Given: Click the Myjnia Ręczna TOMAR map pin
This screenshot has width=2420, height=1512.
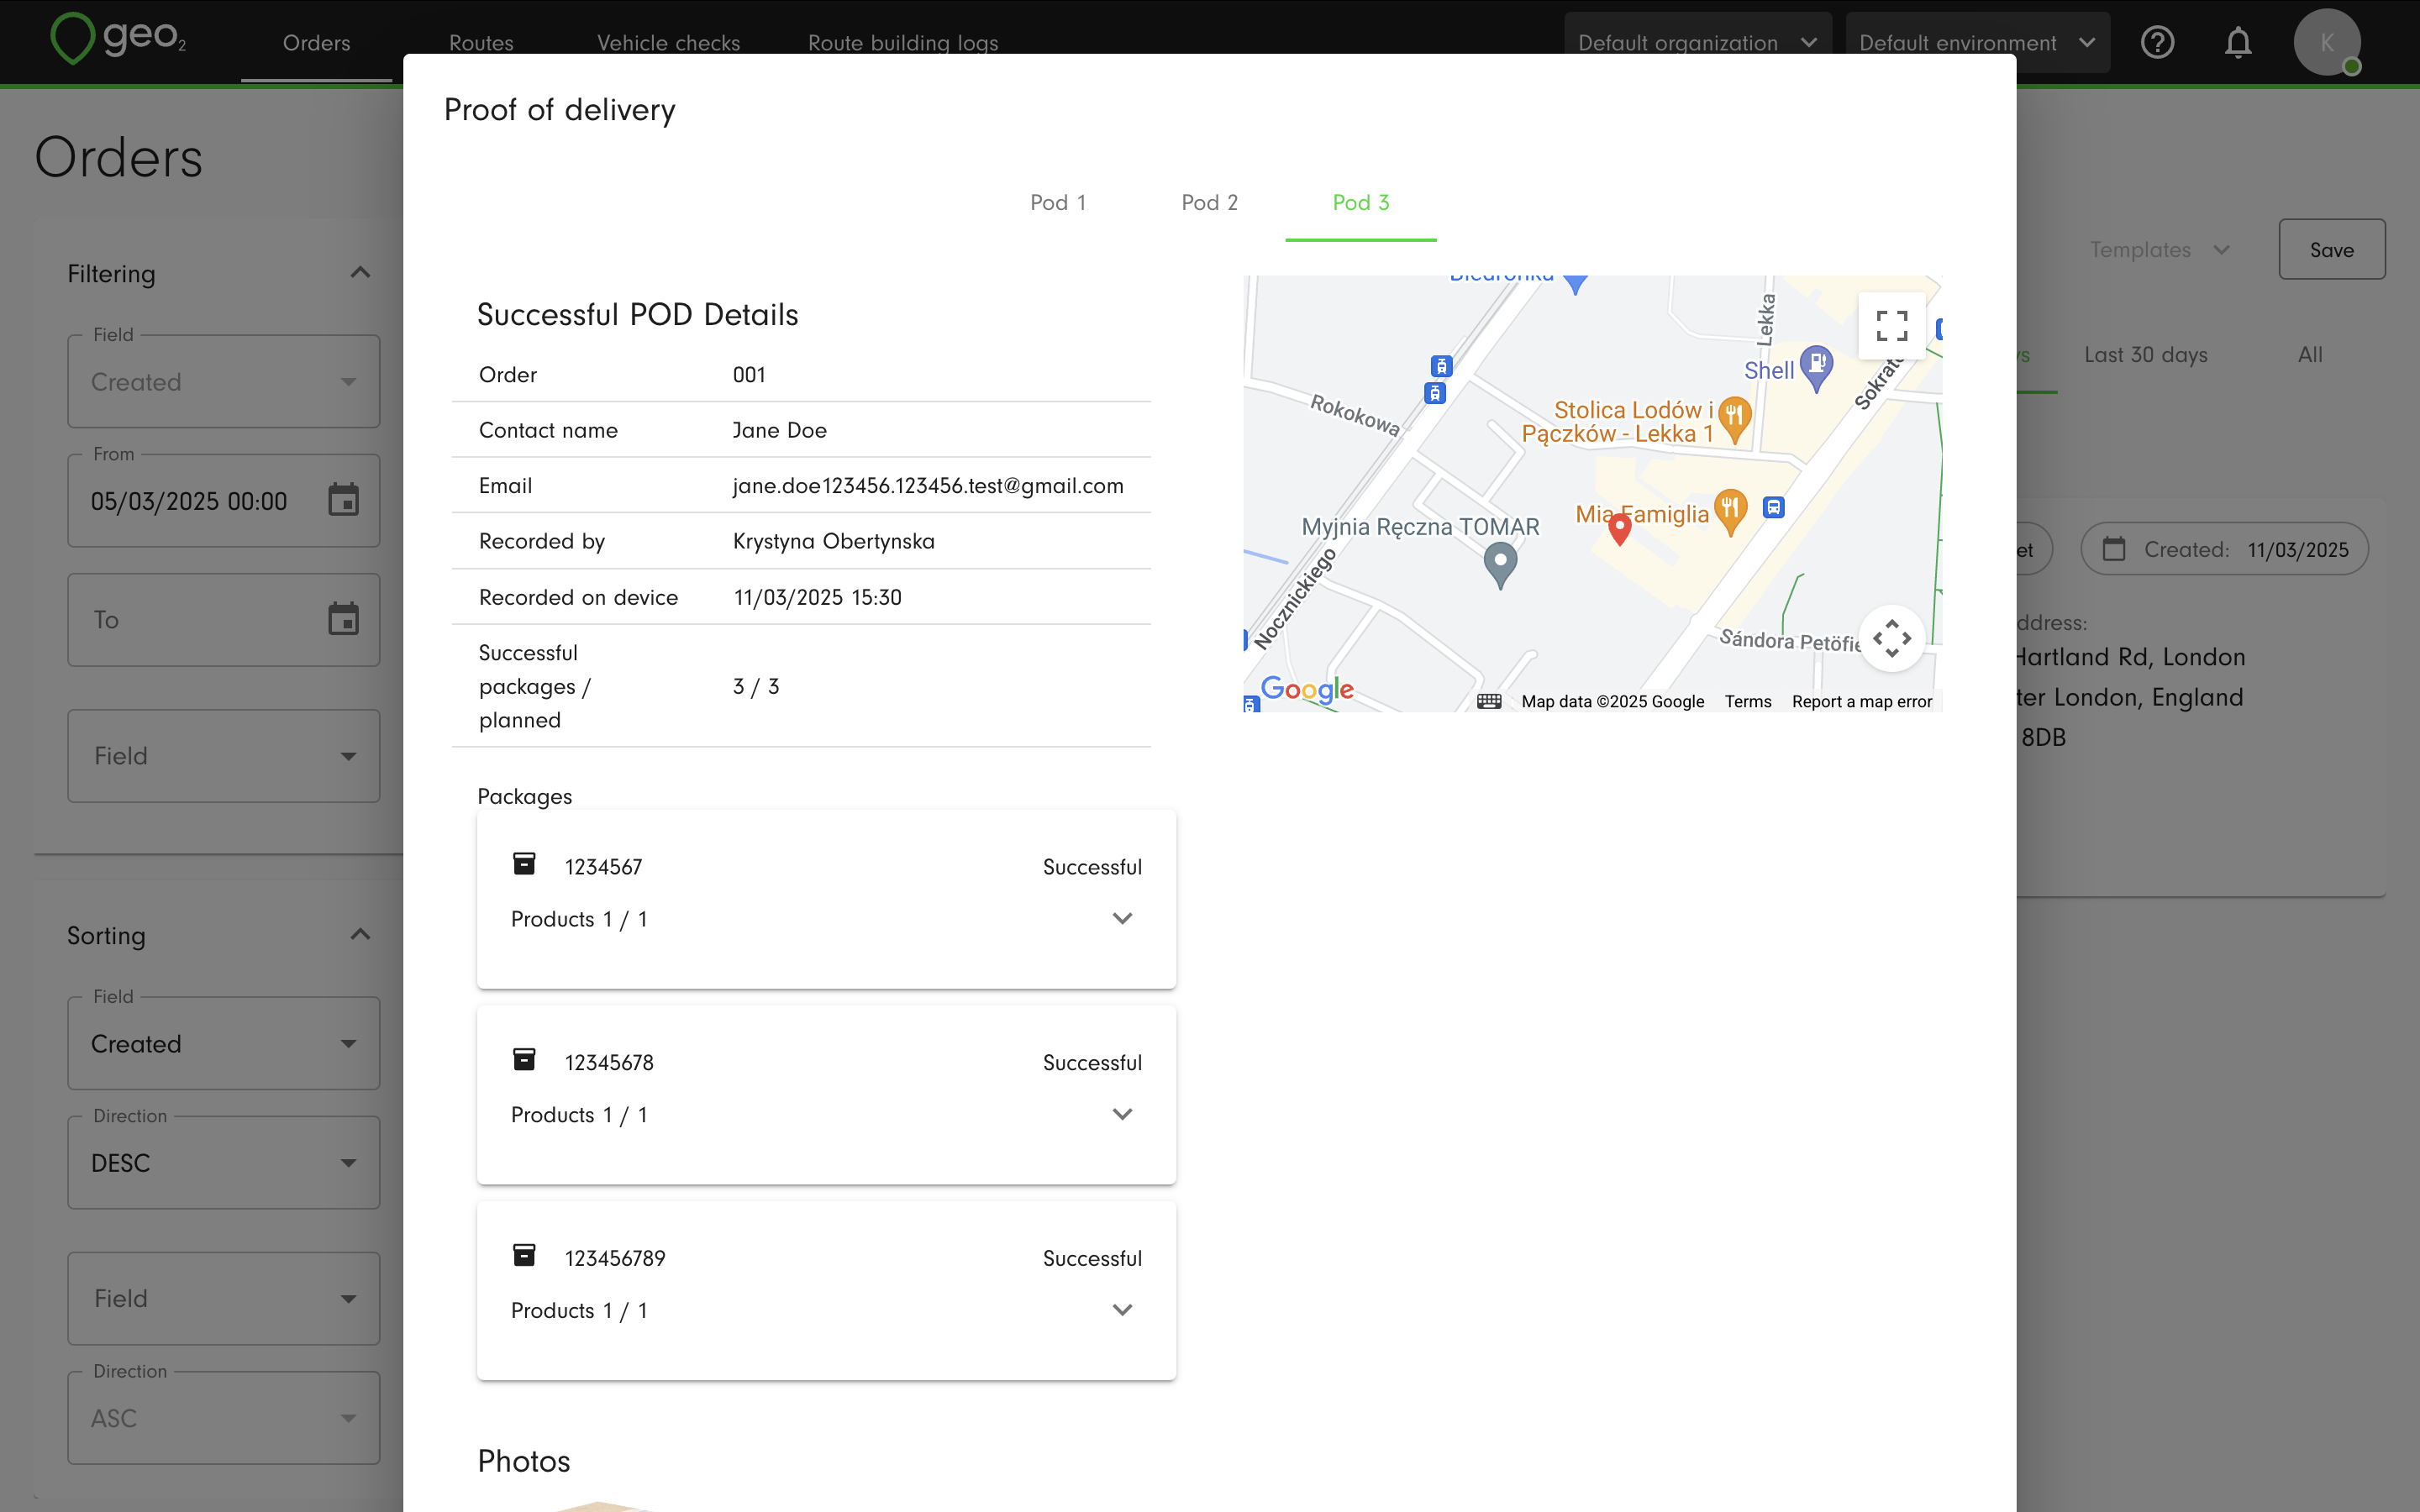Looking at the screenshot, I should pos(1500,565).
